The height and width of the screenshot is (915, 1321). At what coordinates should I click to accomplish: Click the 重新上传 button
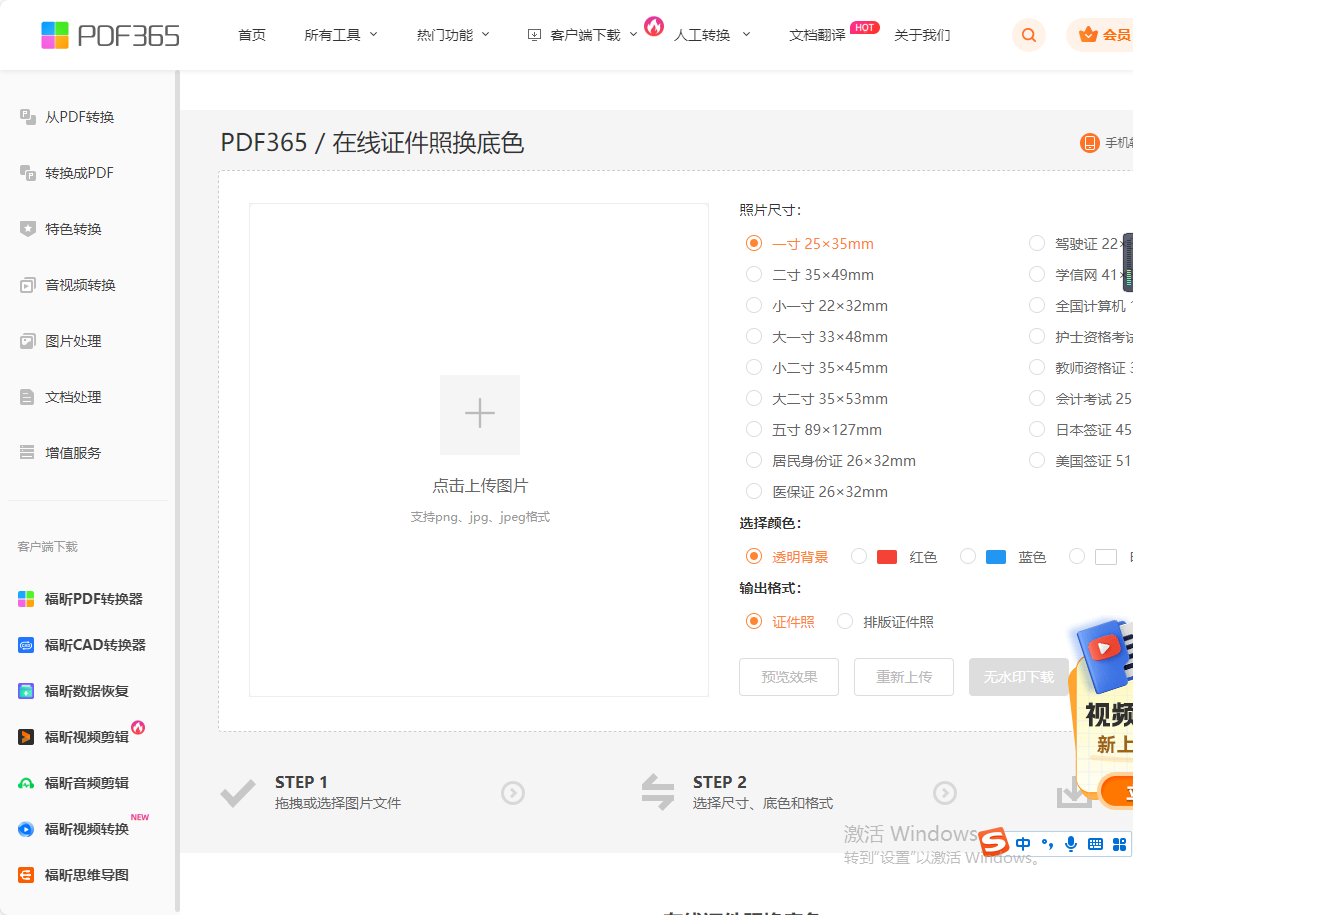904,677
